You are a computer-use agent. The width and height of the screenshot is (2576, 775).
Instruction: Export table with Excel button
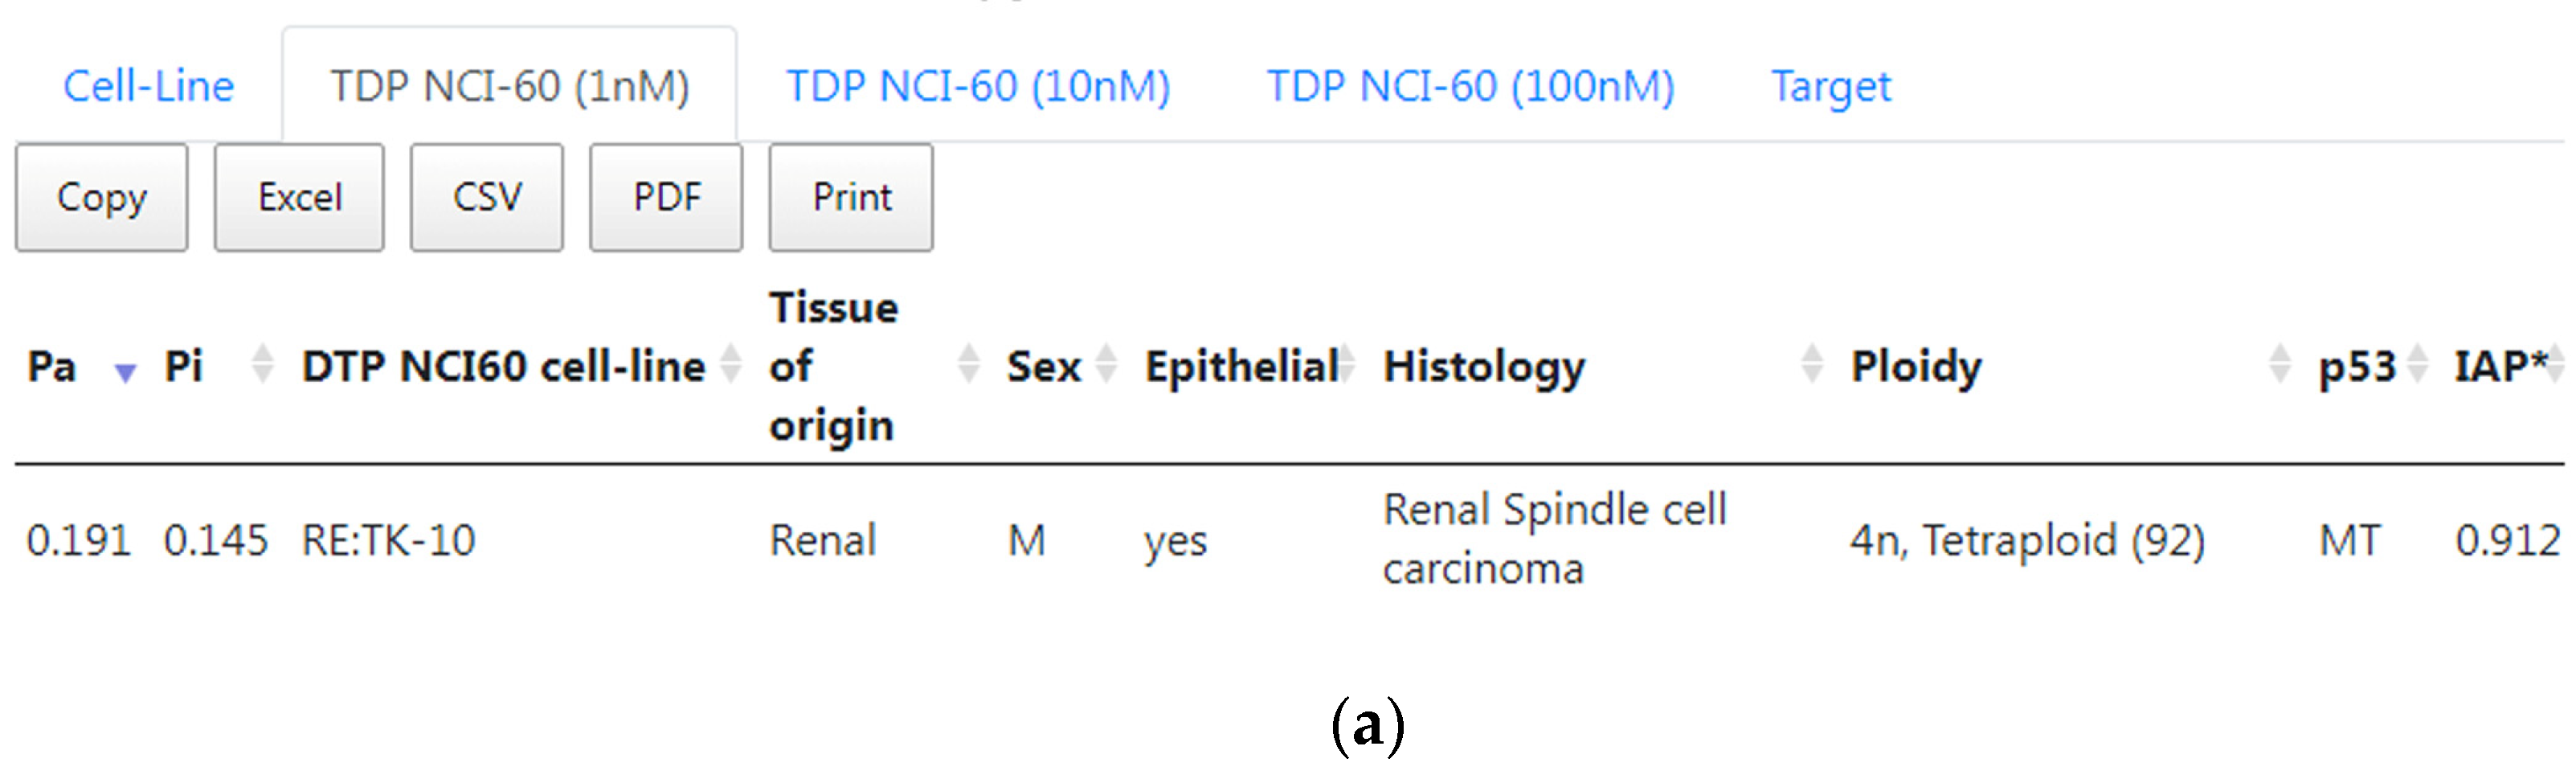coord(299,198)
